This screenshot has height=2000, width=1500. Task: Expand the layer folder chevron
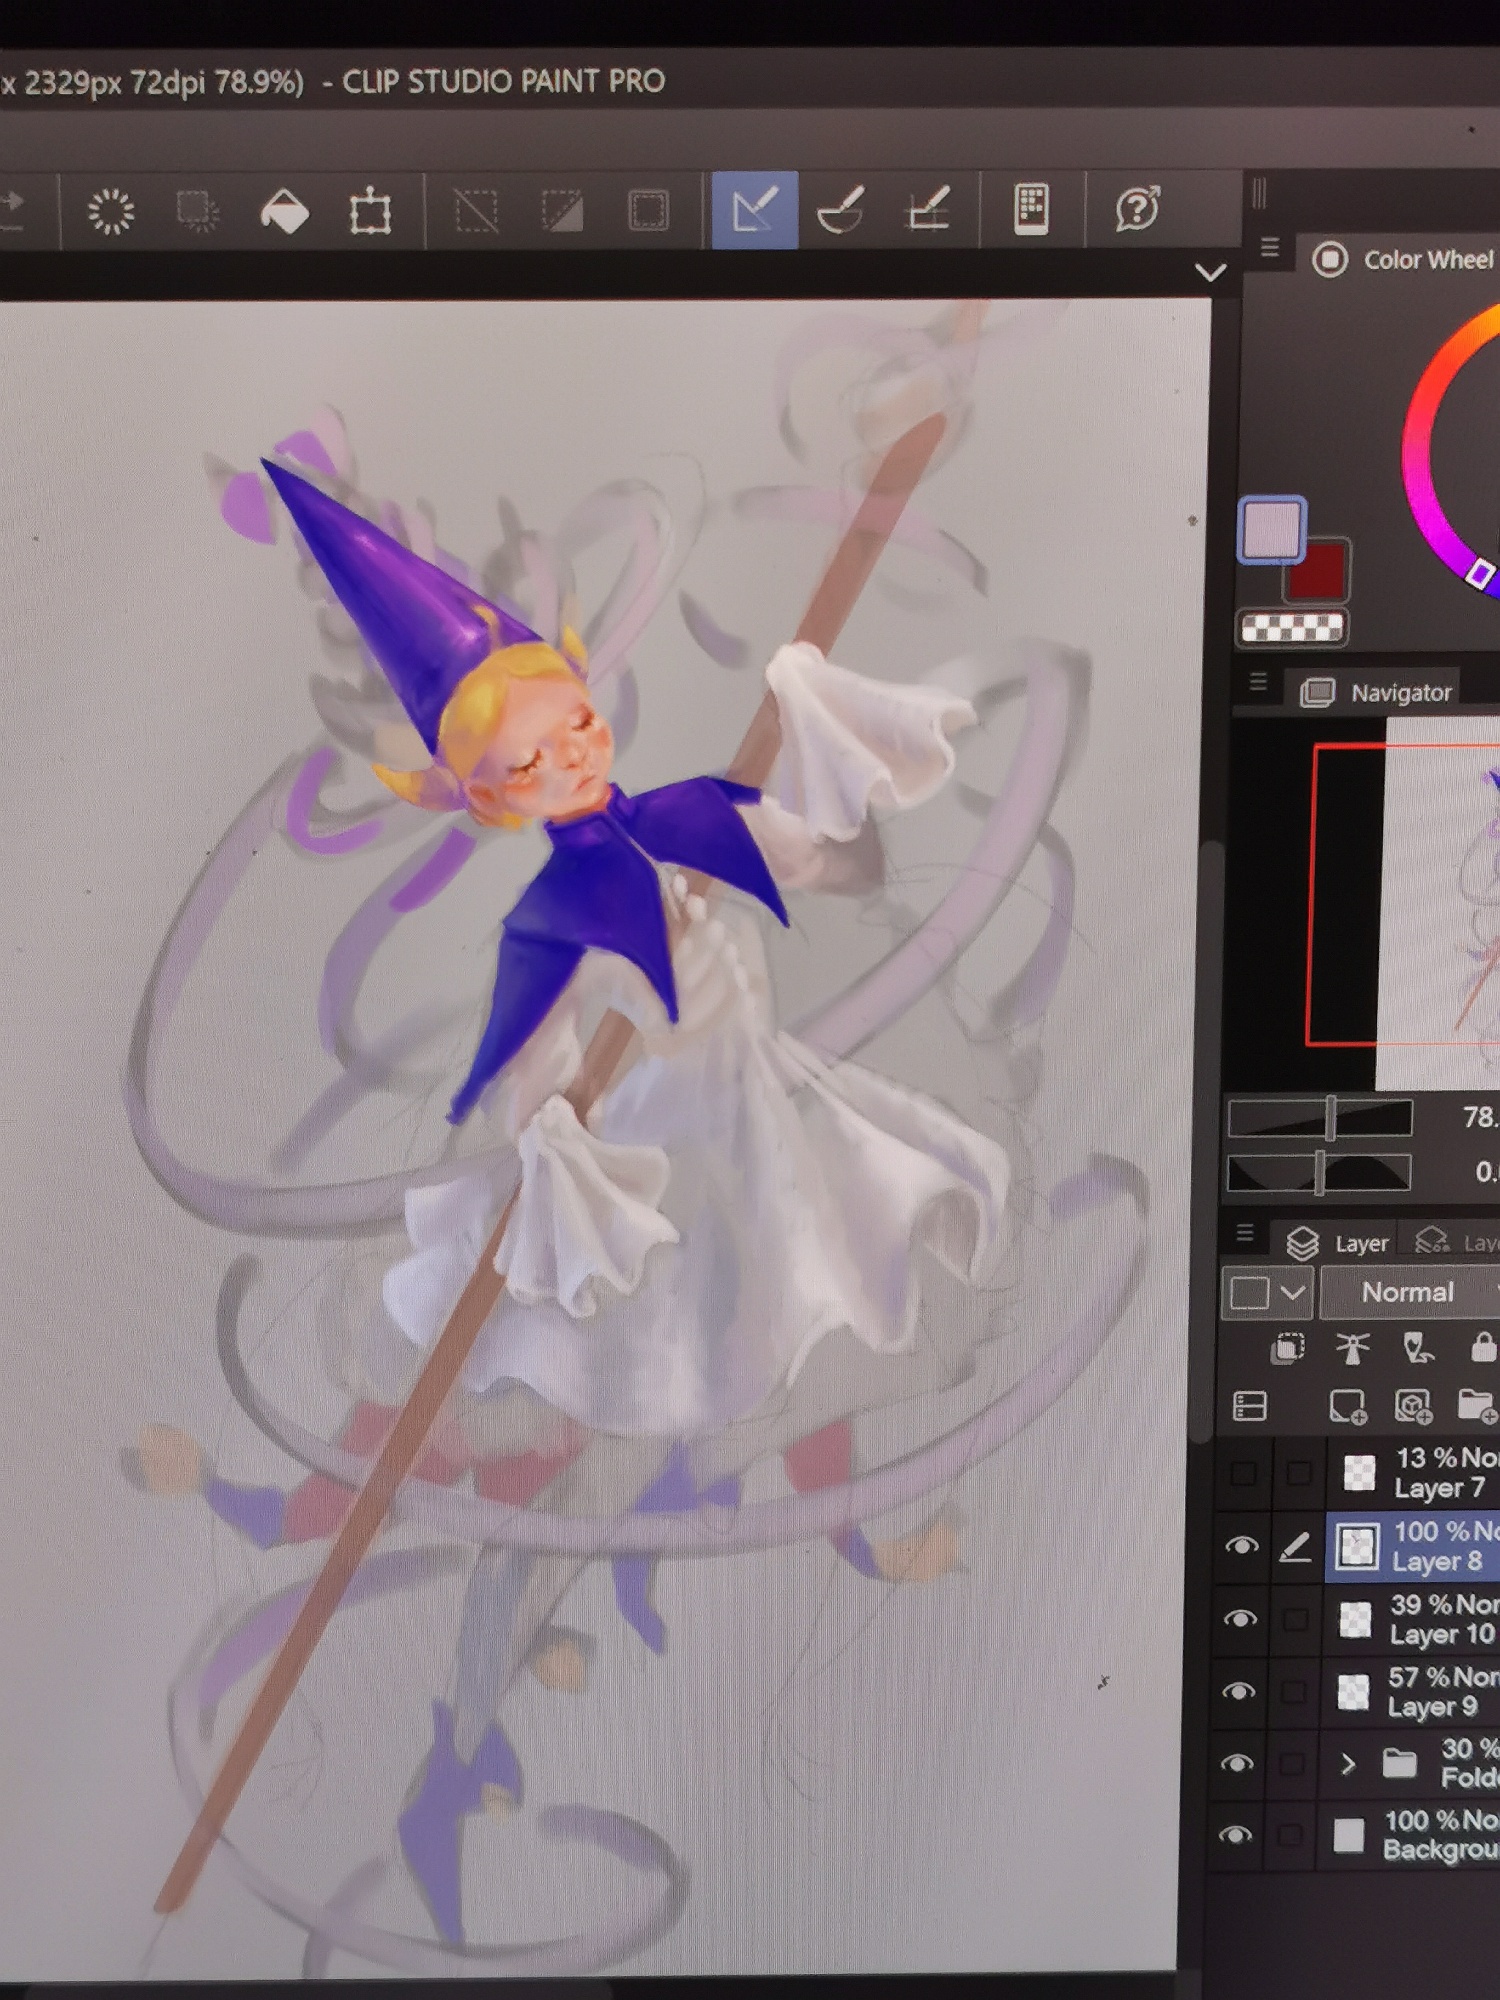(1347, 1764)
